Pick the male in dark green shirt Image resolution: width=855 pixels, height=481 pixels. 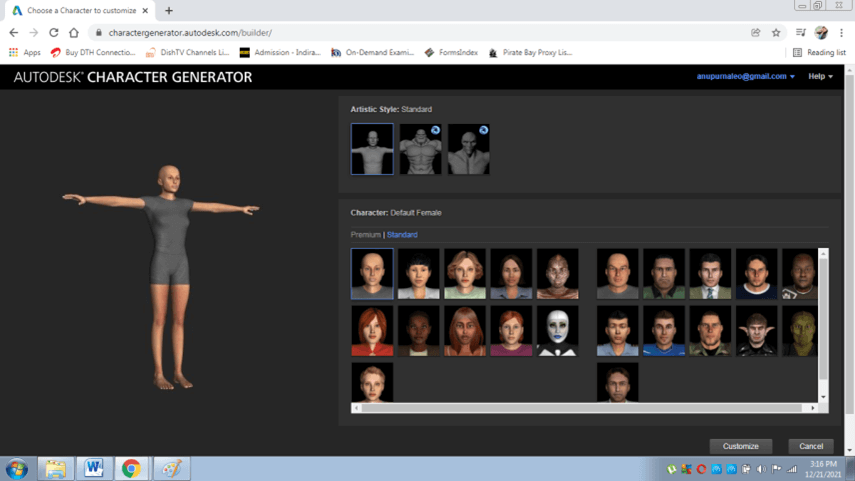coord(664,274)
